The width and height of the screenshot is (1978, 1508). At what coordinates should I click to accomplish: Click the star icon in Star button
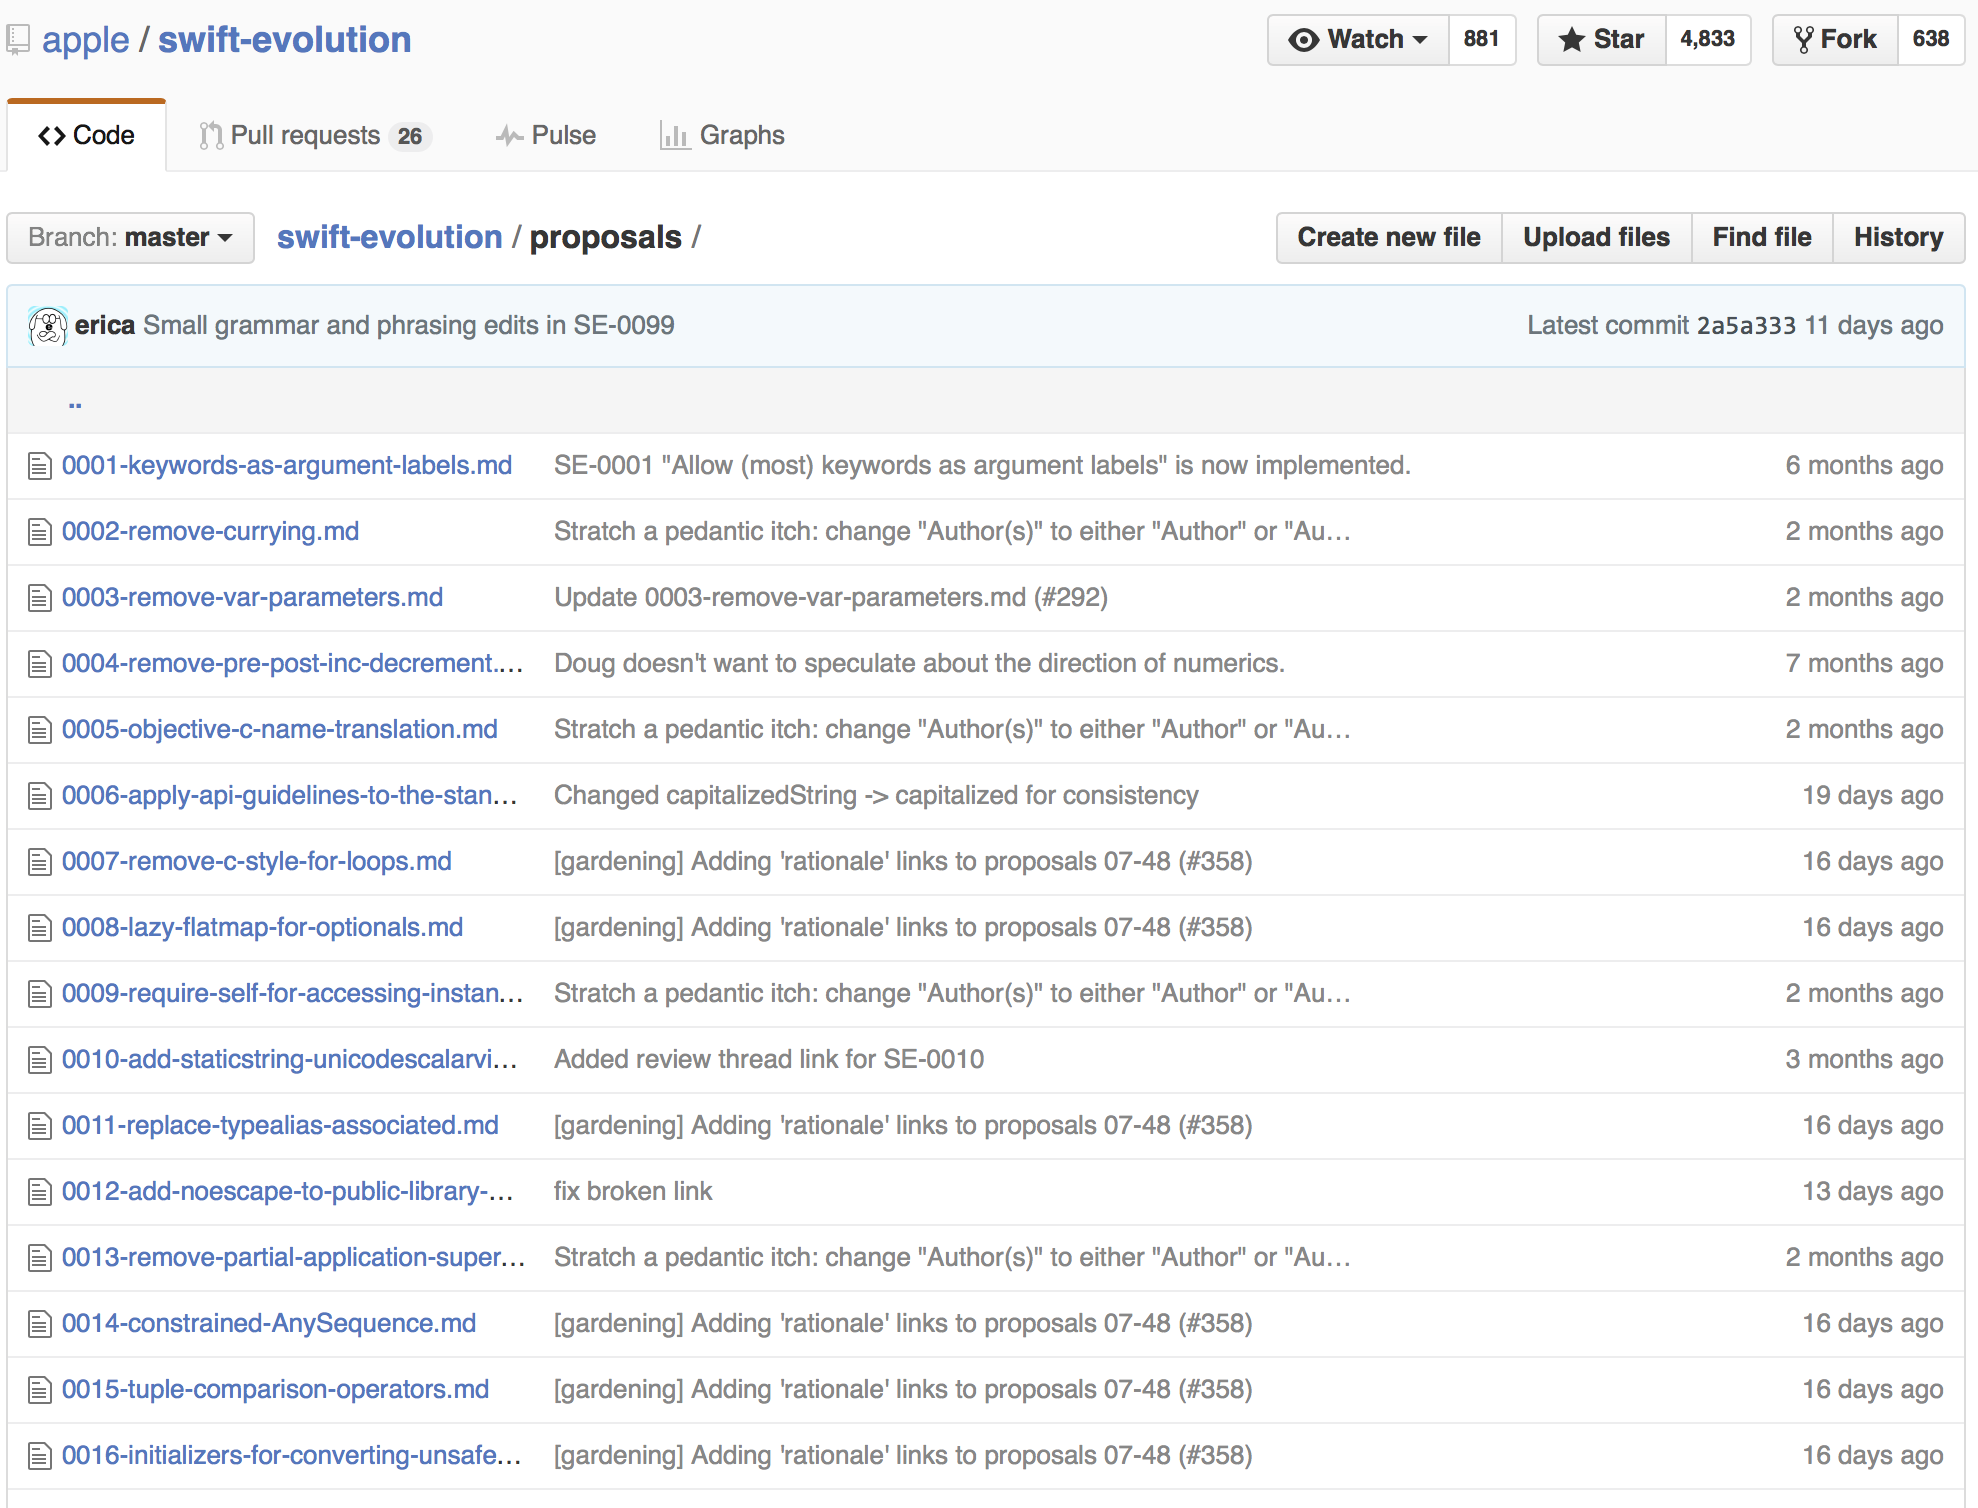click(1571, 40)
